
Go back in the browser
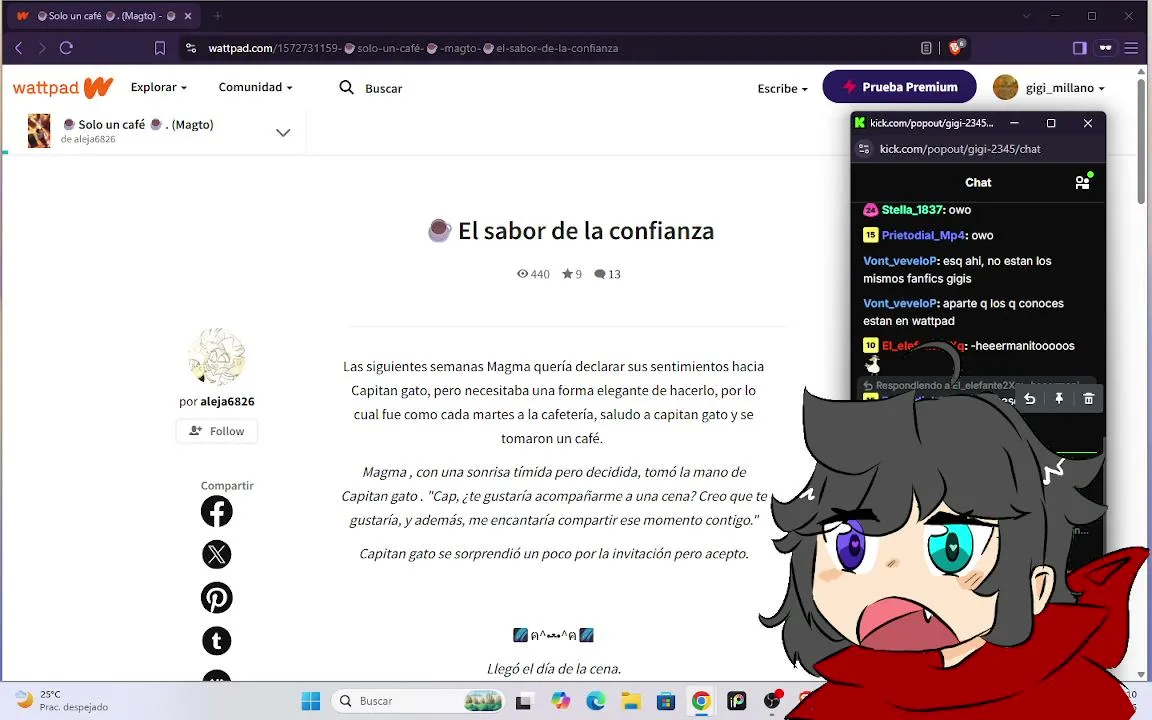click(18, 48)
